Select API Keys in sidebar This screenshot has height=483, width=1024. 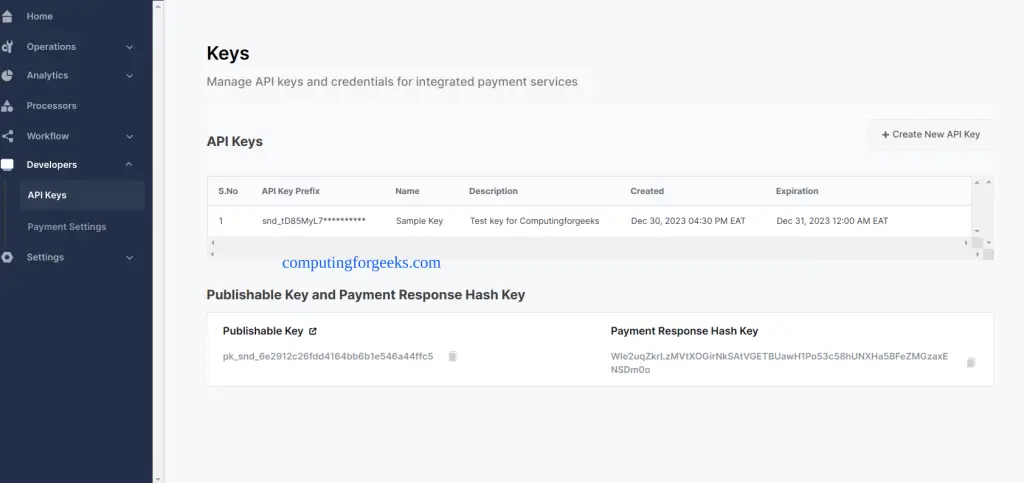coord(82,195)
